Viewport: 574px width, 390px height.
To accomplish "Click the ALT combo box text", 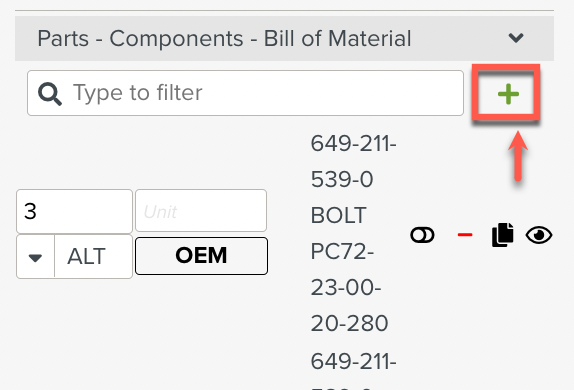I will point(86,256).
